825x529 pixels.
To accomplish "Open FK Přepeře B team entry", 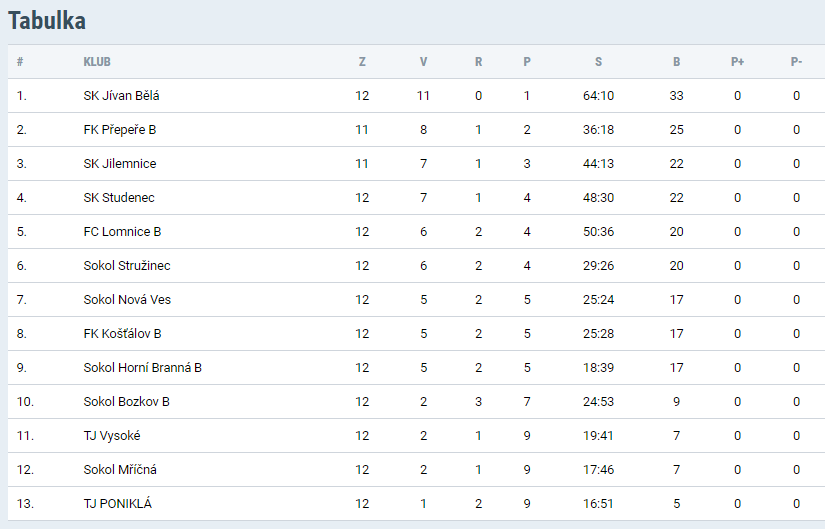I will click(x=120, y=130).
